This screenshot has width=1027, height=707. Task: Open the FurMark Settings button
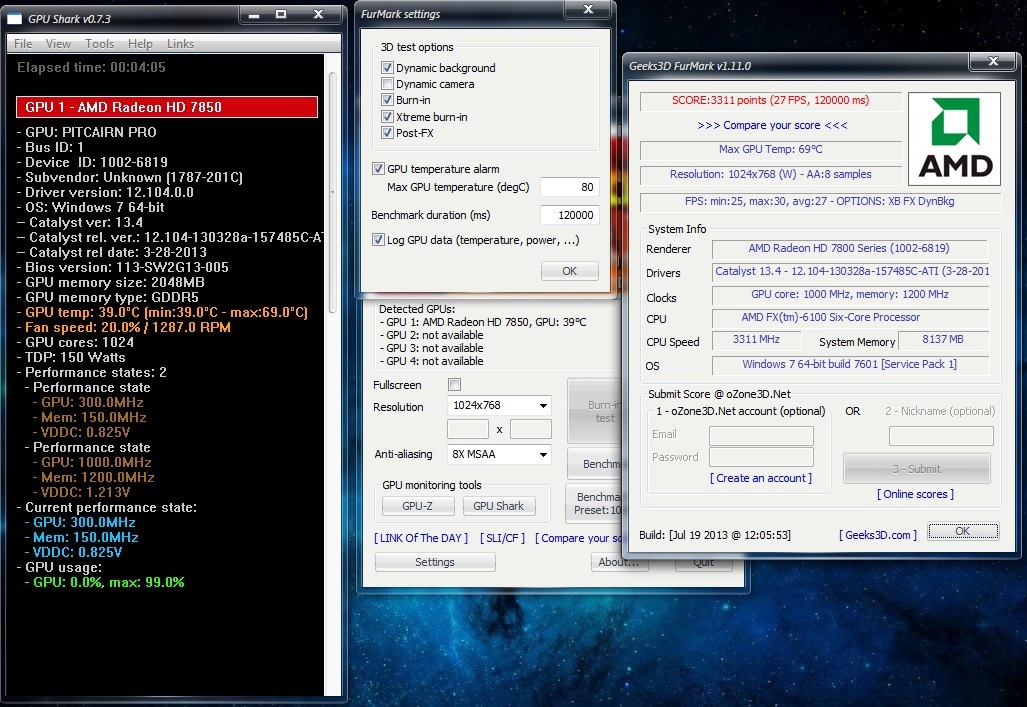click(x=435, y=562)
